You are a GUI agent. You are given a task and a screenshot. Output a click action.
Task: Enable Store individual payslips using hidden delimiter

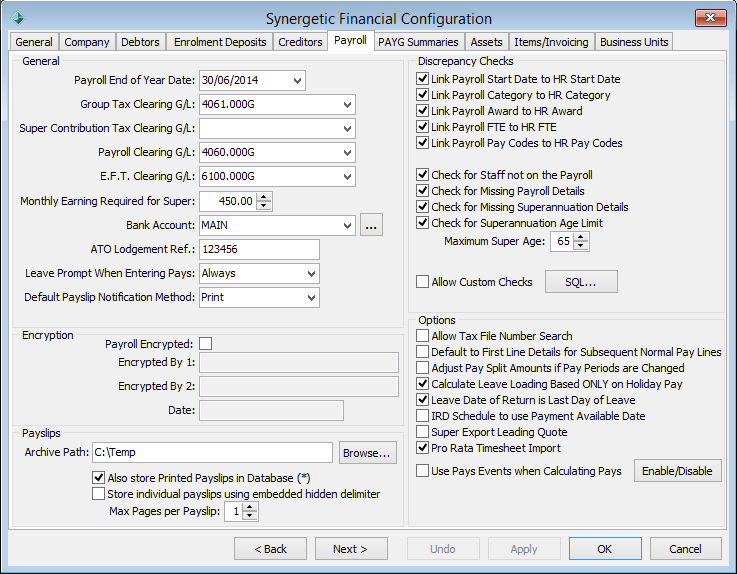click(x=98, y=494)
